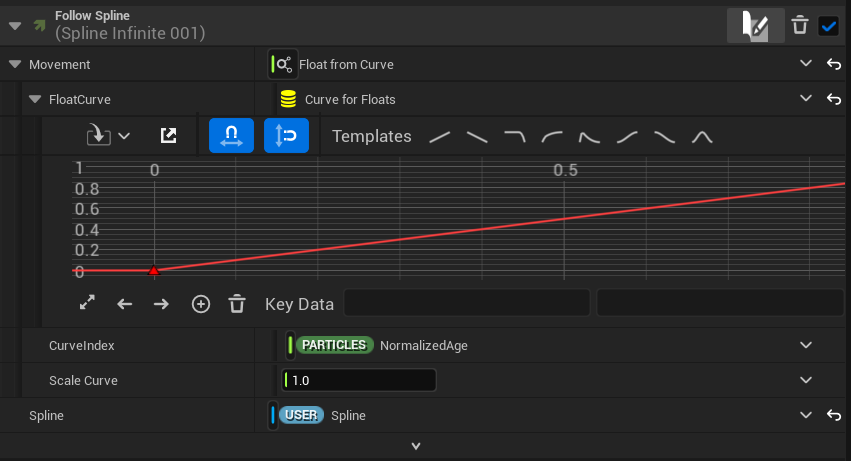Image resolution: width=851 pixels, height=461 pixels.
Task: Toggle horizontal key snapping in curve toolbar
Action: pos(231,136)
